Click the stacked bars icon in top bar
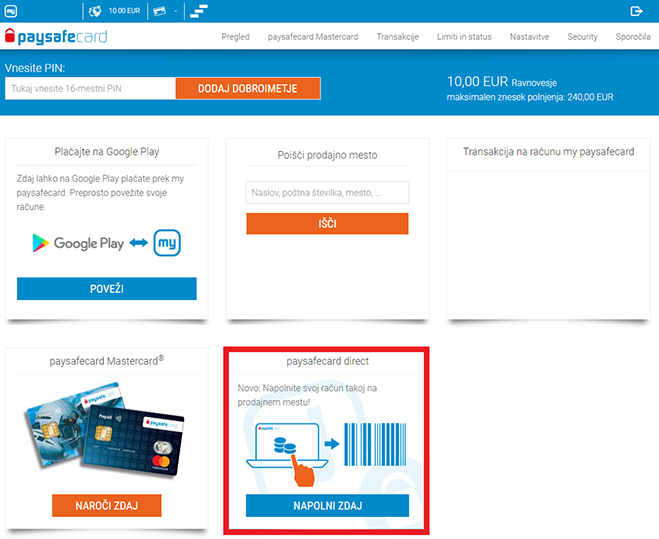This screenshot has height=539, width=659. click(199, 11)
